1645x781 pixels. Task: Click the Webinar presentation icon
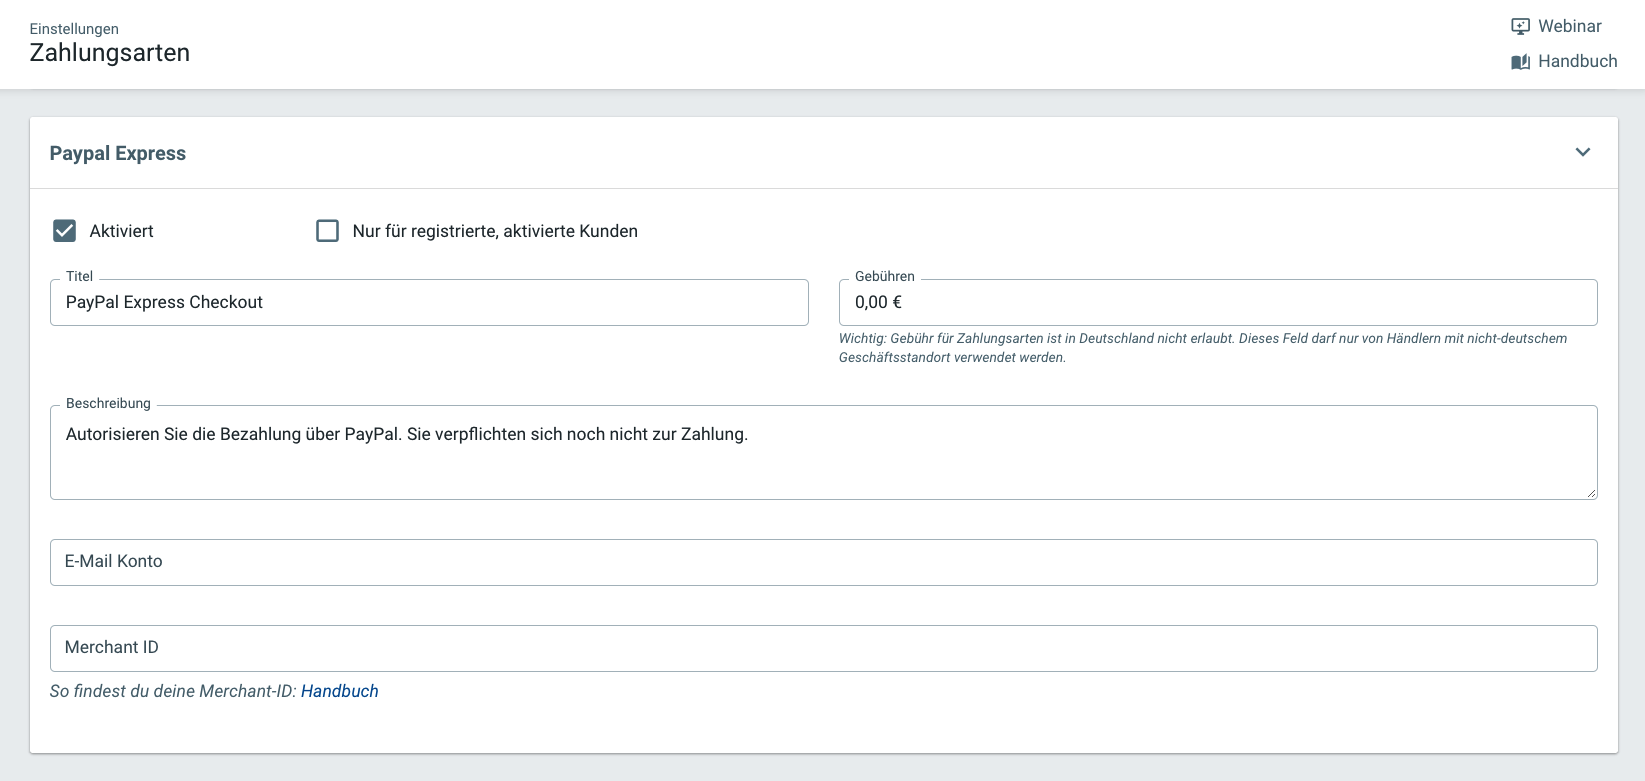pyautogui.click(x=1520, y=27)
